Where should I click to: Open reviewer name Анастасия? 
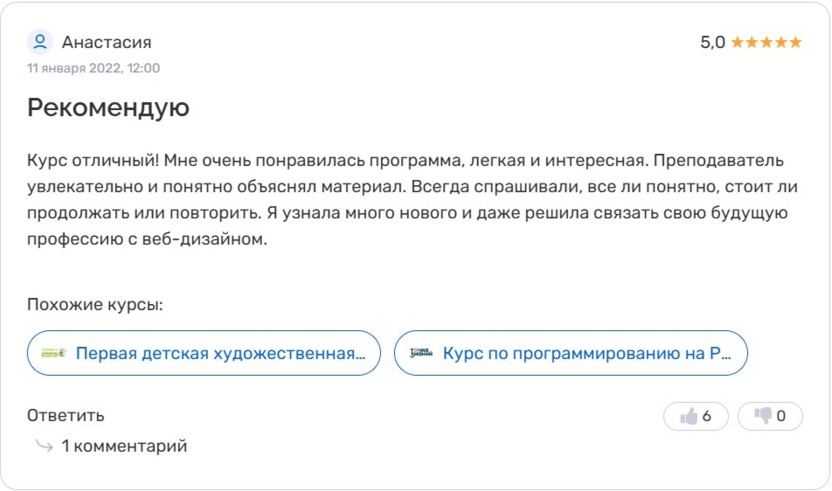point(106,42)
